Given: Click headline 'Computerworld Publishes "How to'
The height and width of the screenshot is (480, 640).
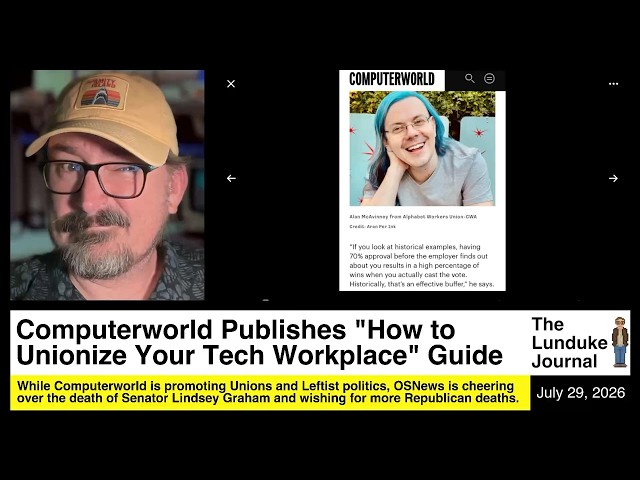Looking at the screenshot, I should (236, 330).
